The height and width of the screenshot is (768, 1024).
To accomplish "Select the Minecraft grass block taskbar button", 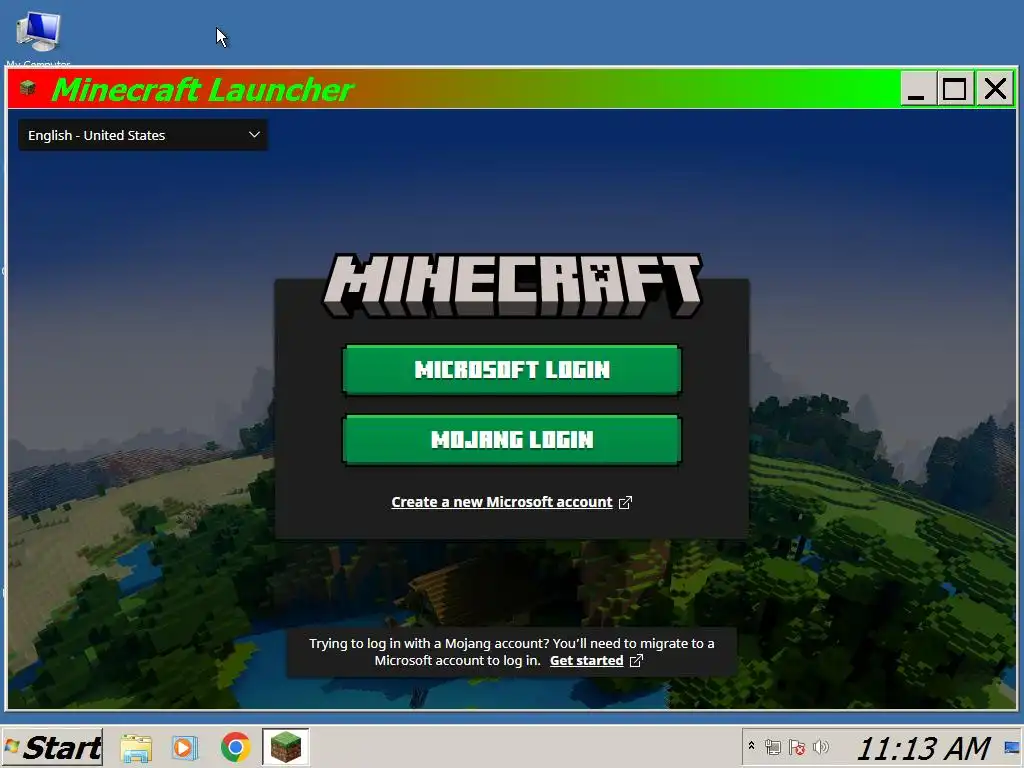I will point(285,747).
